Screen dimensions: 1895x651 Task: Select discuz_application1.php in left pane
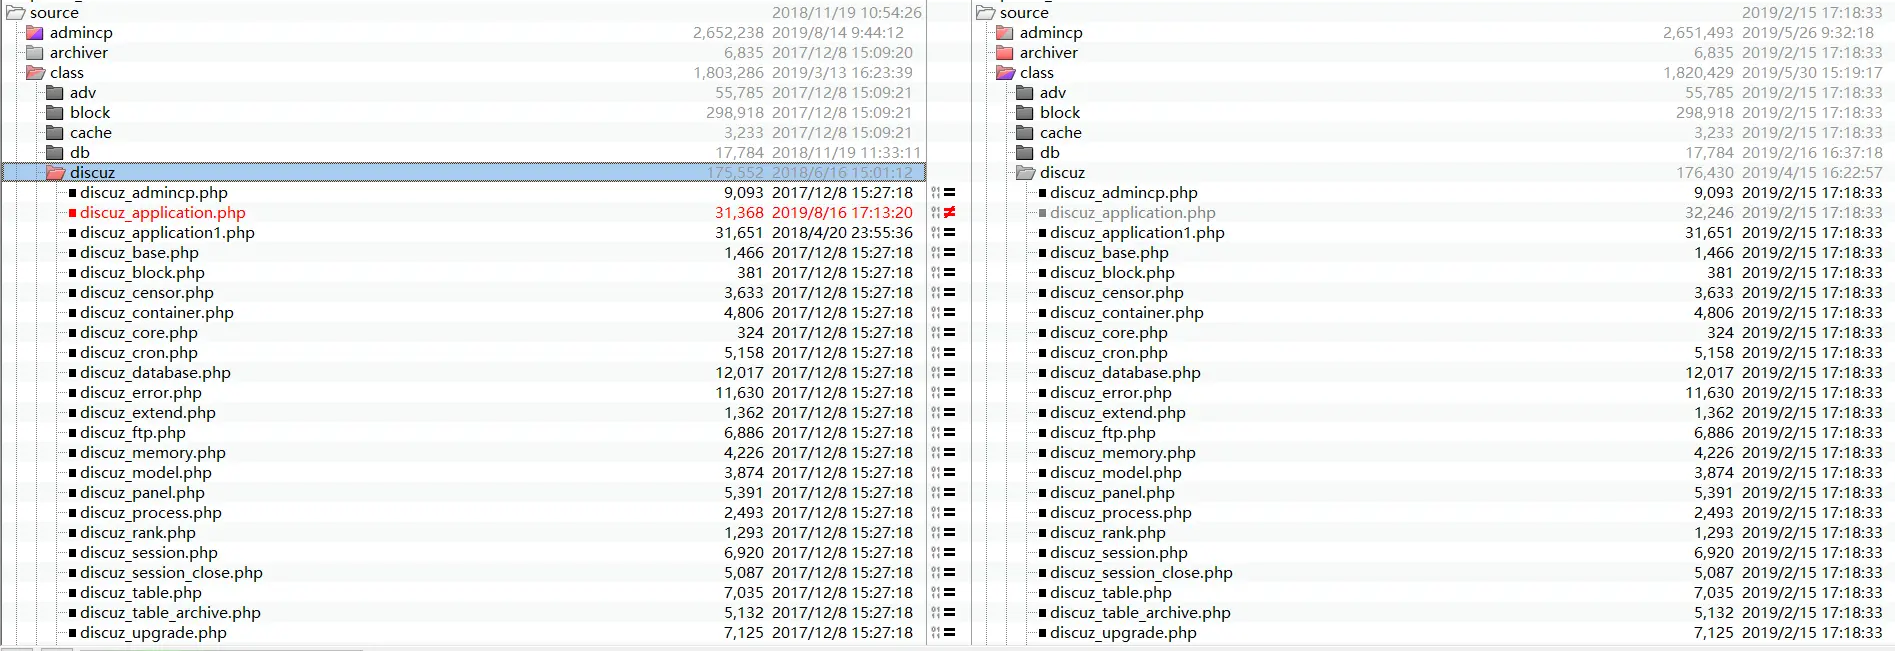click(168, 233)
